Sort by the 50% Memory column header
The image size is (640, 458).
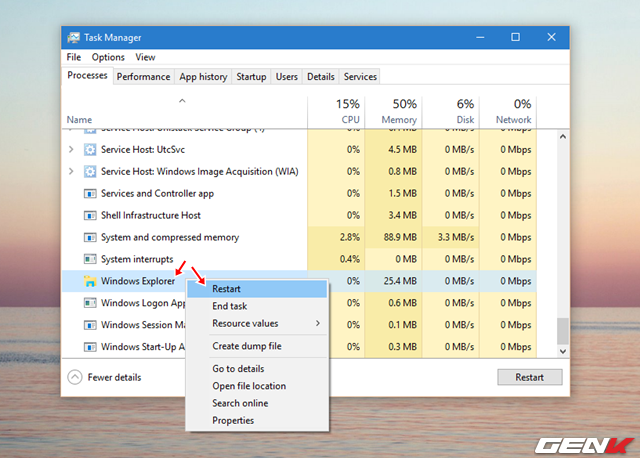pyautogui.click(x=393, y=111)
